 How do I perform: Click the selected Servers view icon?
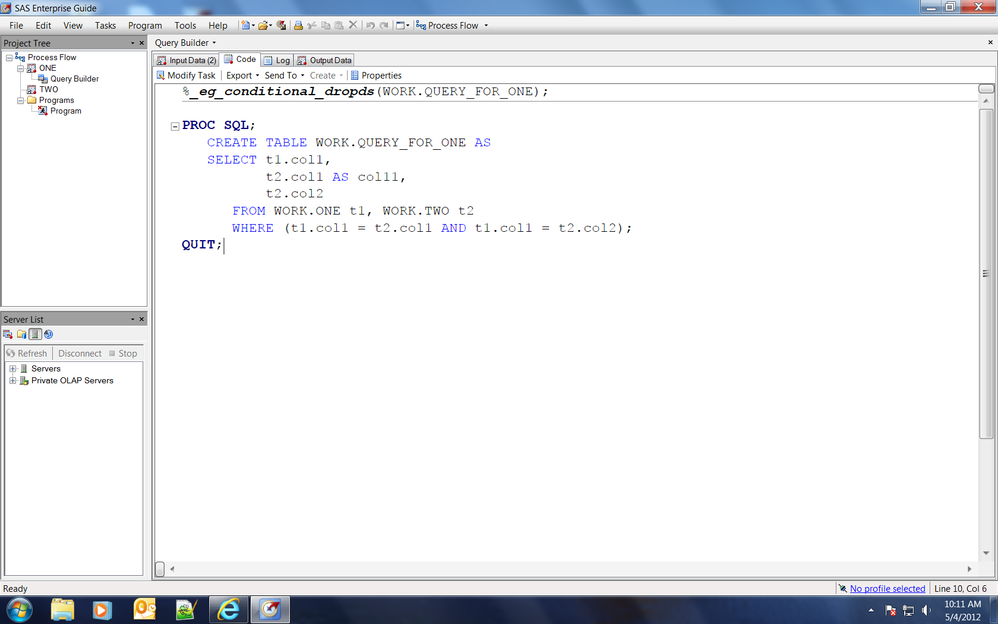pos(35,334)
